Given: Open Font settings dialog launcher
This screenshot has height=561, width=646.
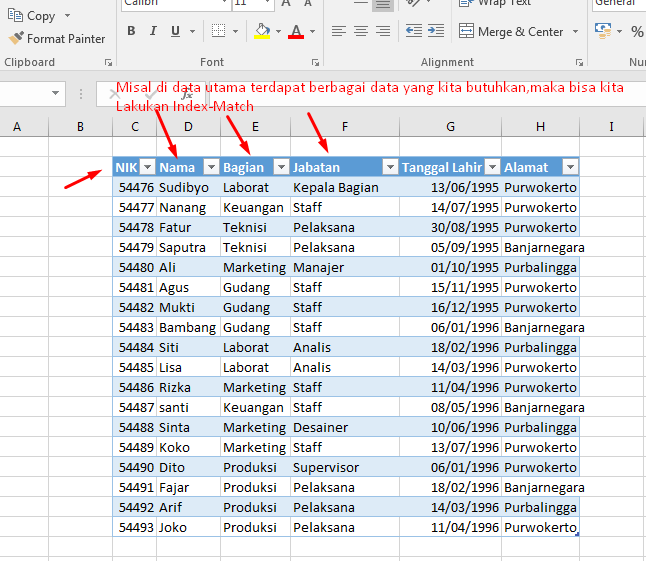Looking at the screenshot, I should (316, 63).
